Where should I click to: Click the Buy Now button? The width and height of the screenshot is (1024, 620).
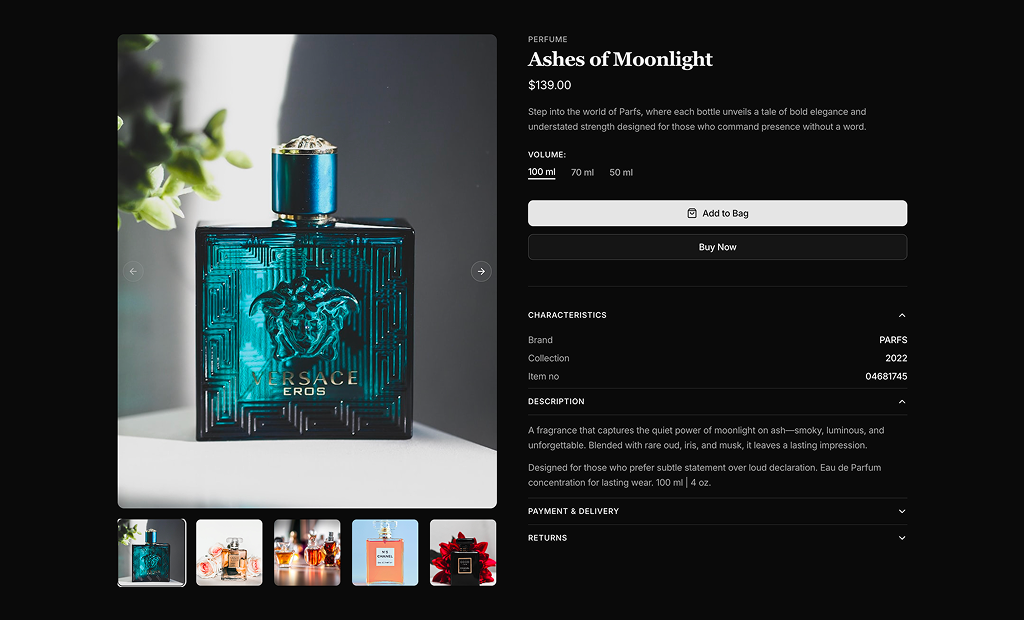click(x=717, y=247)
